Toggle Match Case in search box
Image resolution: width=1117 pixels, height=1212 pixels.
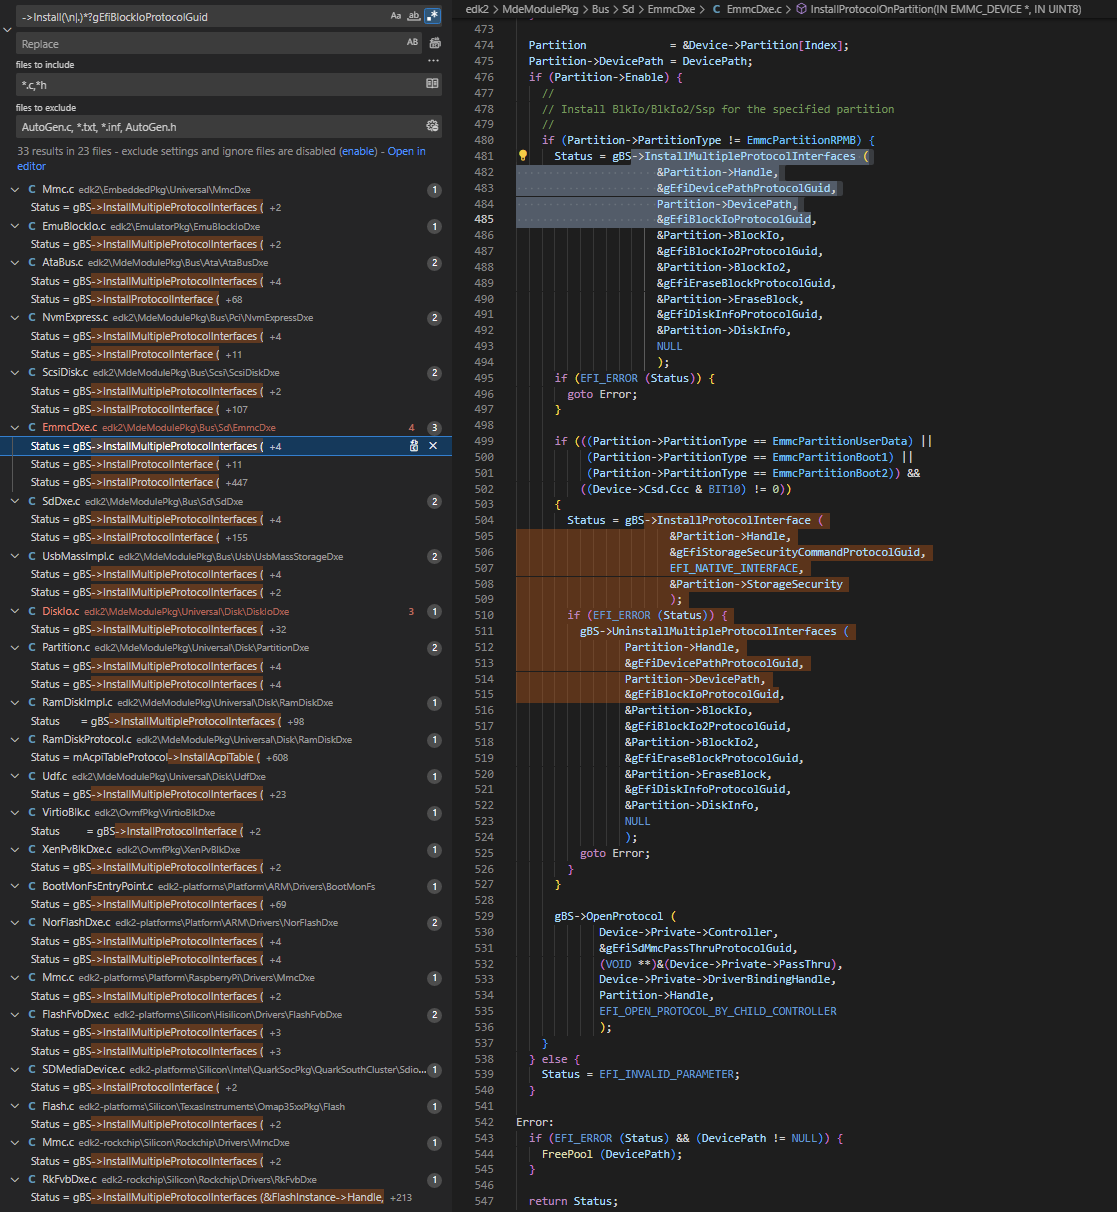click(397, 16)
